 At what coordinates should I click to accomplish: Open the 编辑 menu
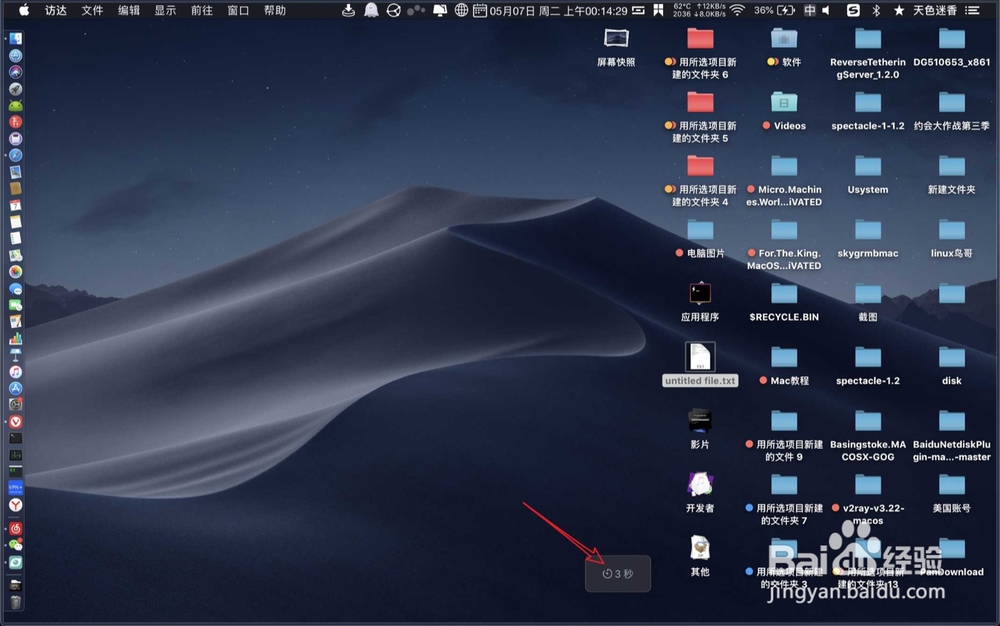[130, 10]
